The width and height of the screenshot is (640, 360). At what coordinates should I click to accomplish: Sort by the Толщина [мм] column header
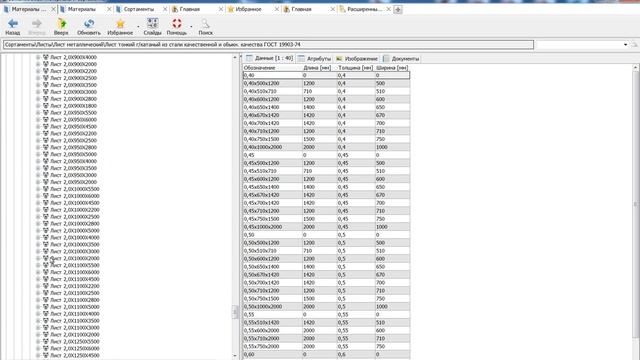tap(356, 68)
